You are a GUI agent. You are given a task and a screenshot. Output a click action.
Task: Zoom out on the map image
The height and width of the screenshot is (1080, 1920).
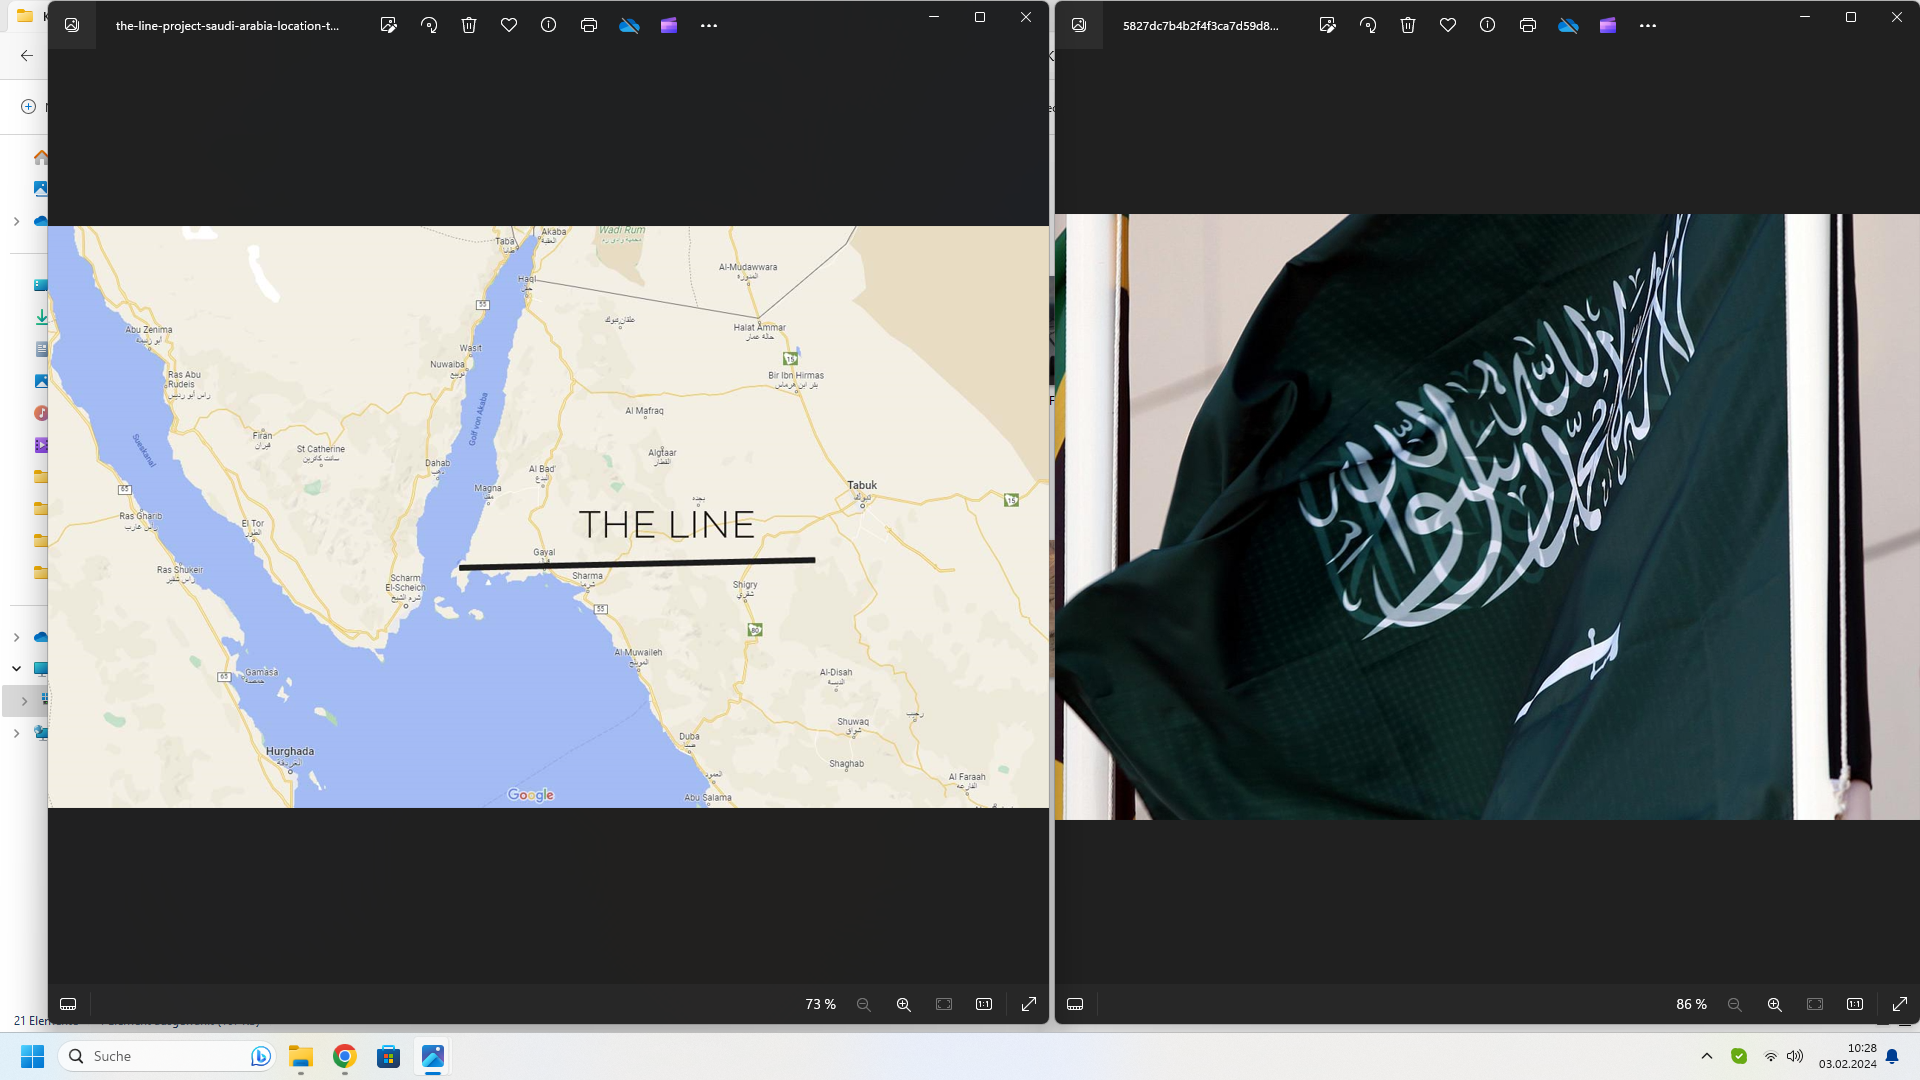tap(864, 1004)
